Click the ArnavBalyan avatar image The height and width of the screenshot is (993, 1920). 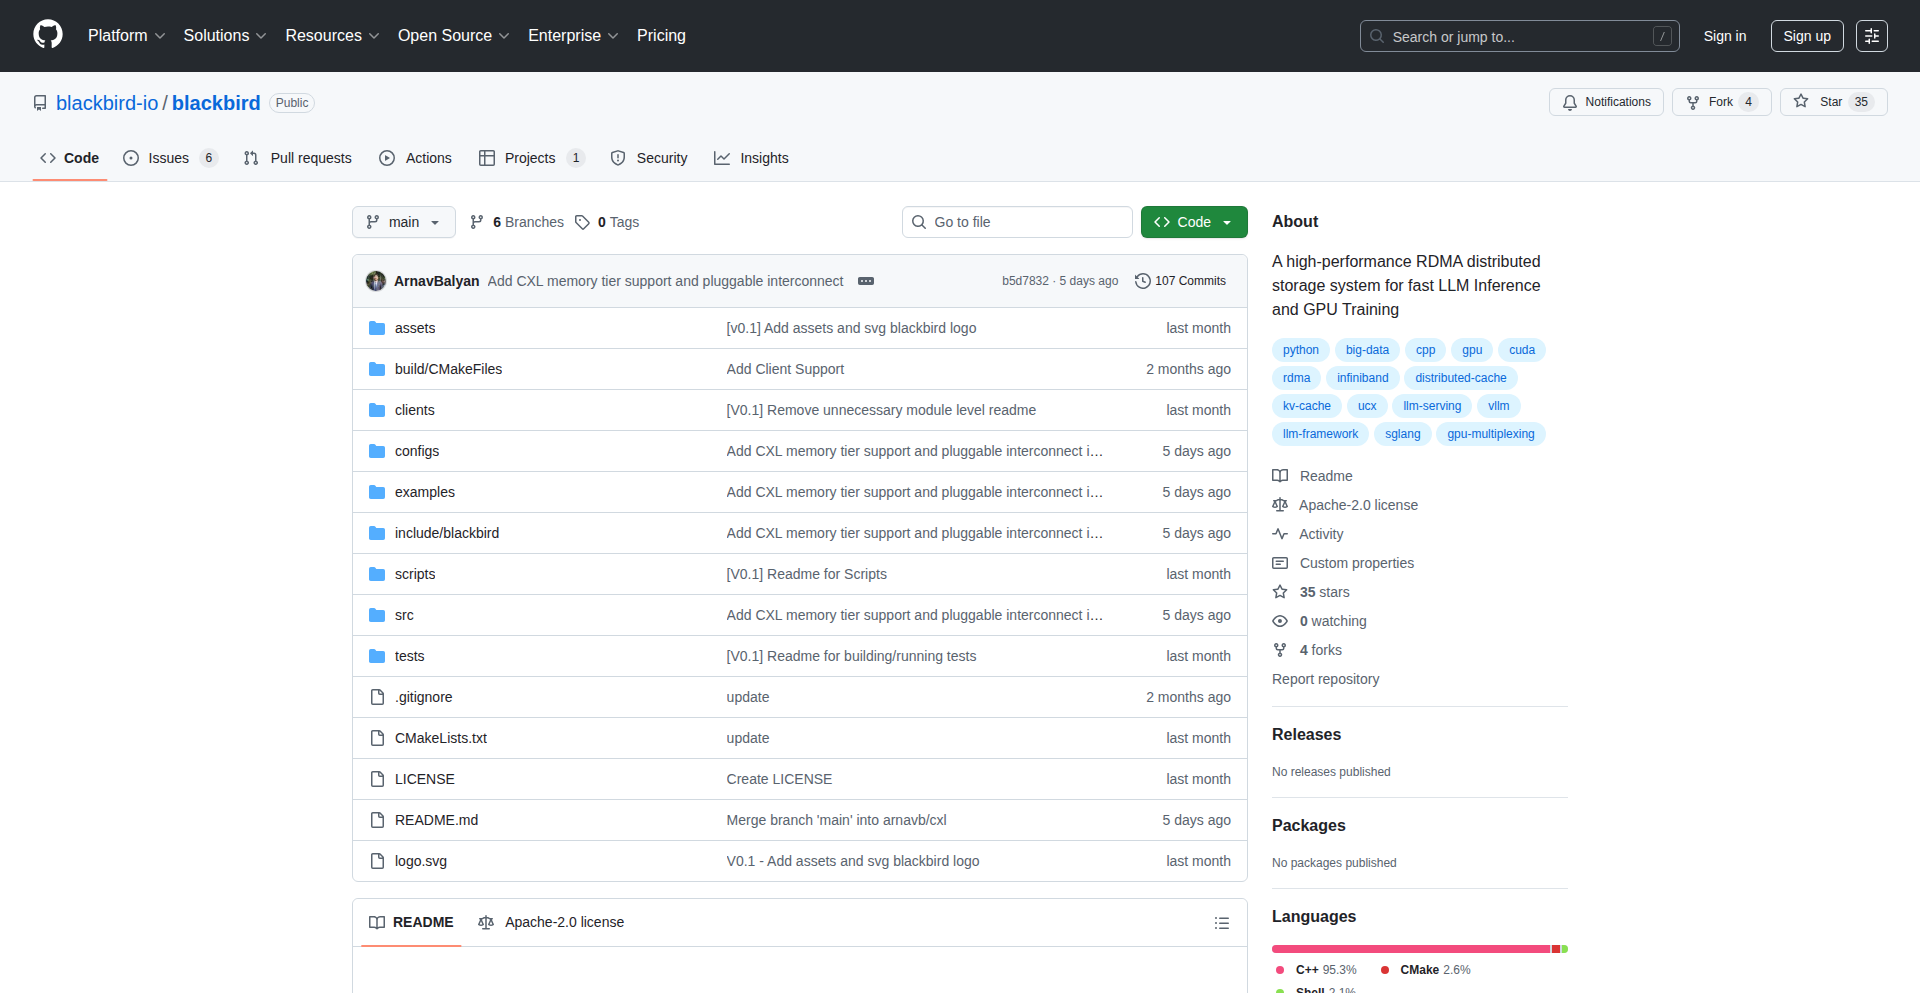pos(376,281)
